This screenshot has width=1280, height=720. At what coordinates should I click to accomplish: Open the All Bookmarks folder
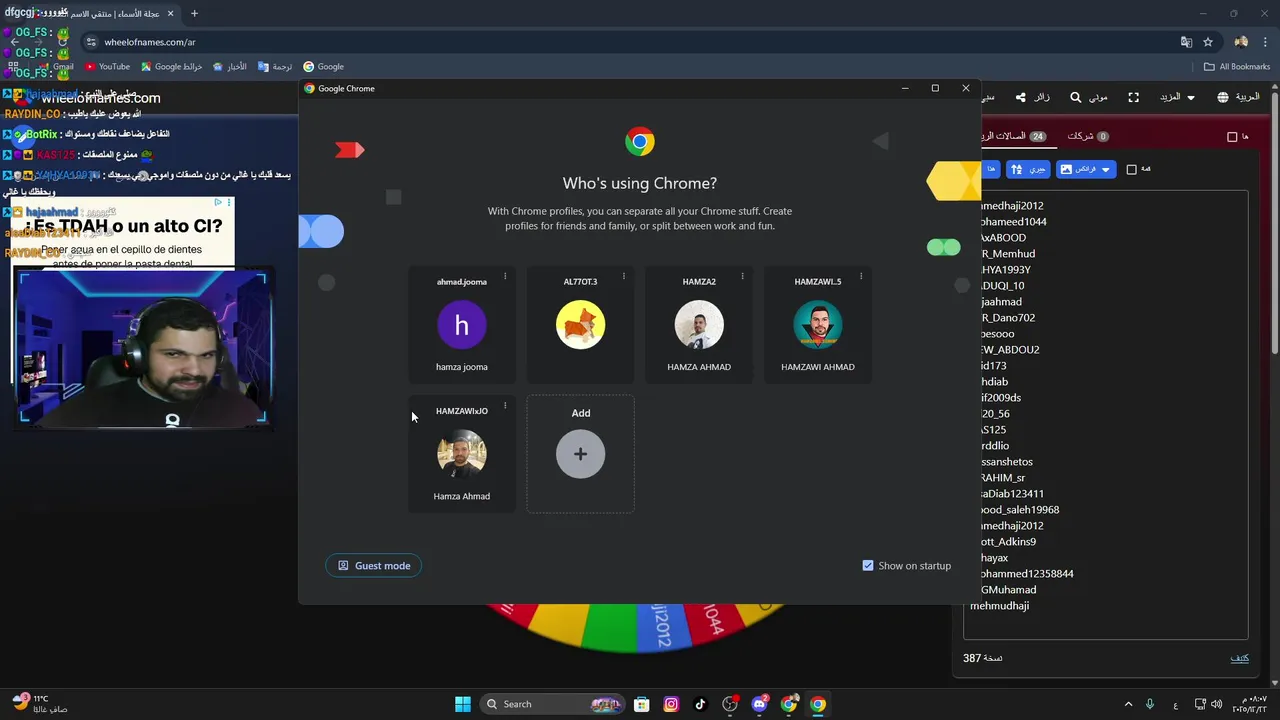tap(1237, 67)
